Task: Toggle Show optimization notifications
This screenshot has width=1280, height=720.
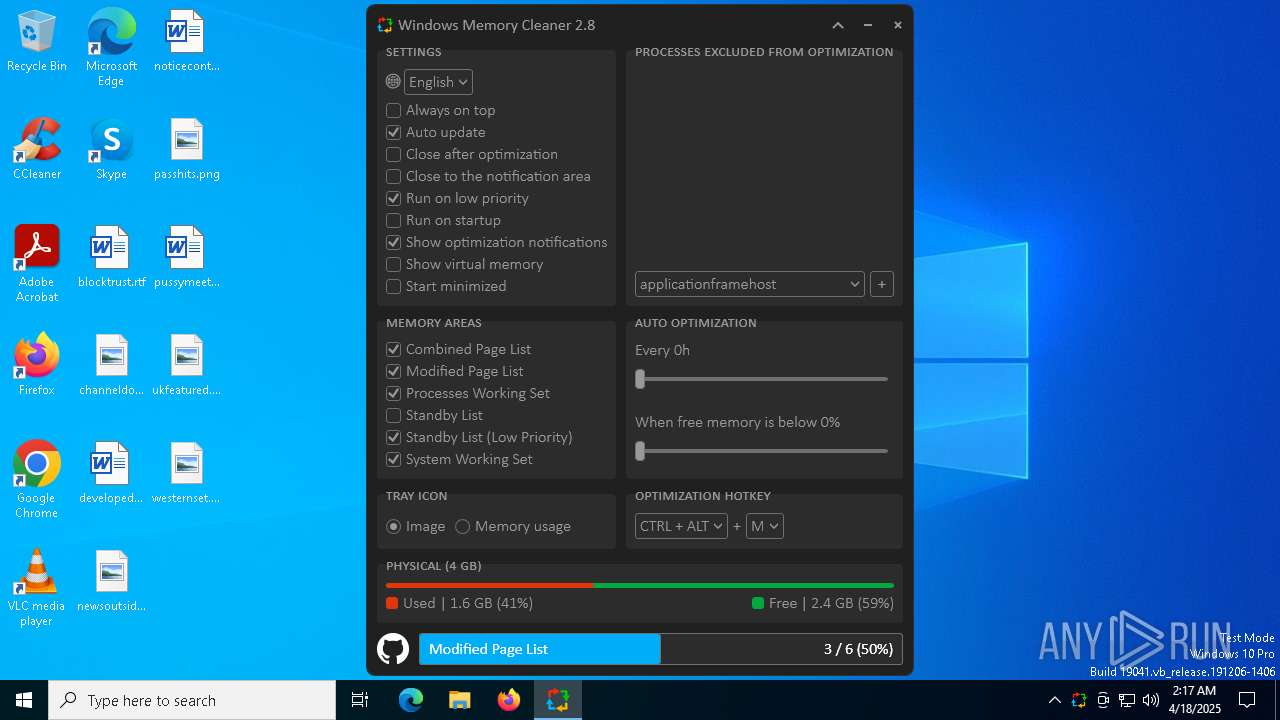Action: pos(497,242)
